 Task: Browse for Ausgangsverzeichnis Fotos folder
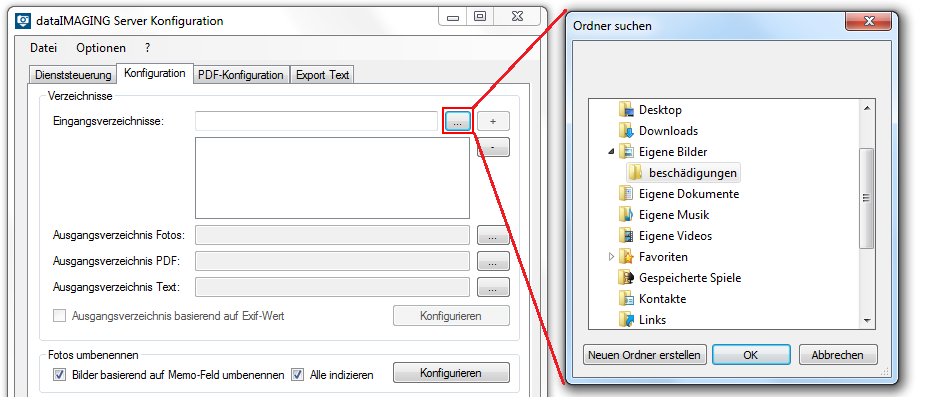[x=493, y=235]
